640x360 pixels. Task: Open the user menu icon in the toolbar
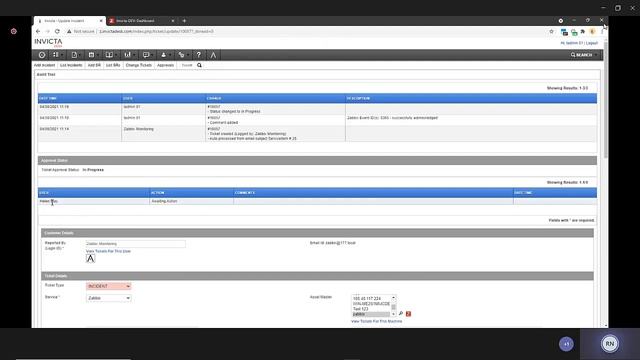164,55
